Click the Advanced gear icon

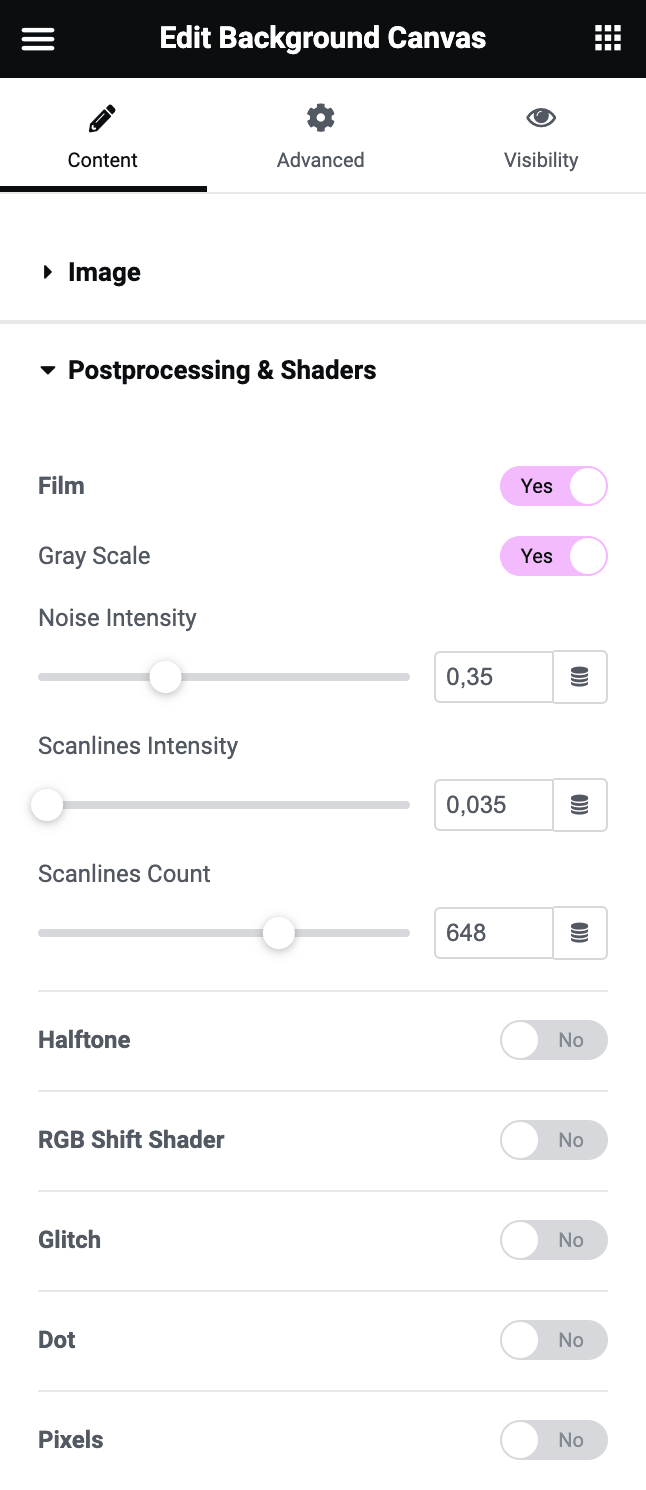320,118
